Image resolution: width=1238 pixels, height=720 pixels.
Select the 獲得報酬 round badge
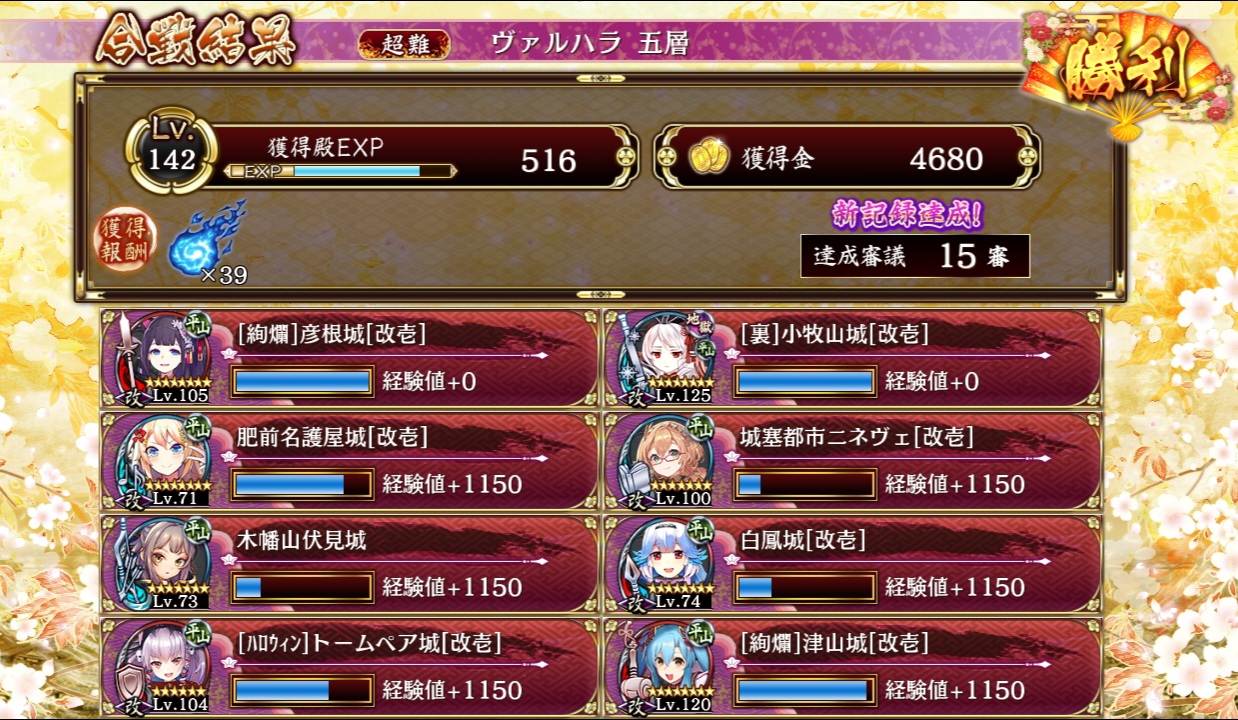pyautogui.click(x=125, y=240)
